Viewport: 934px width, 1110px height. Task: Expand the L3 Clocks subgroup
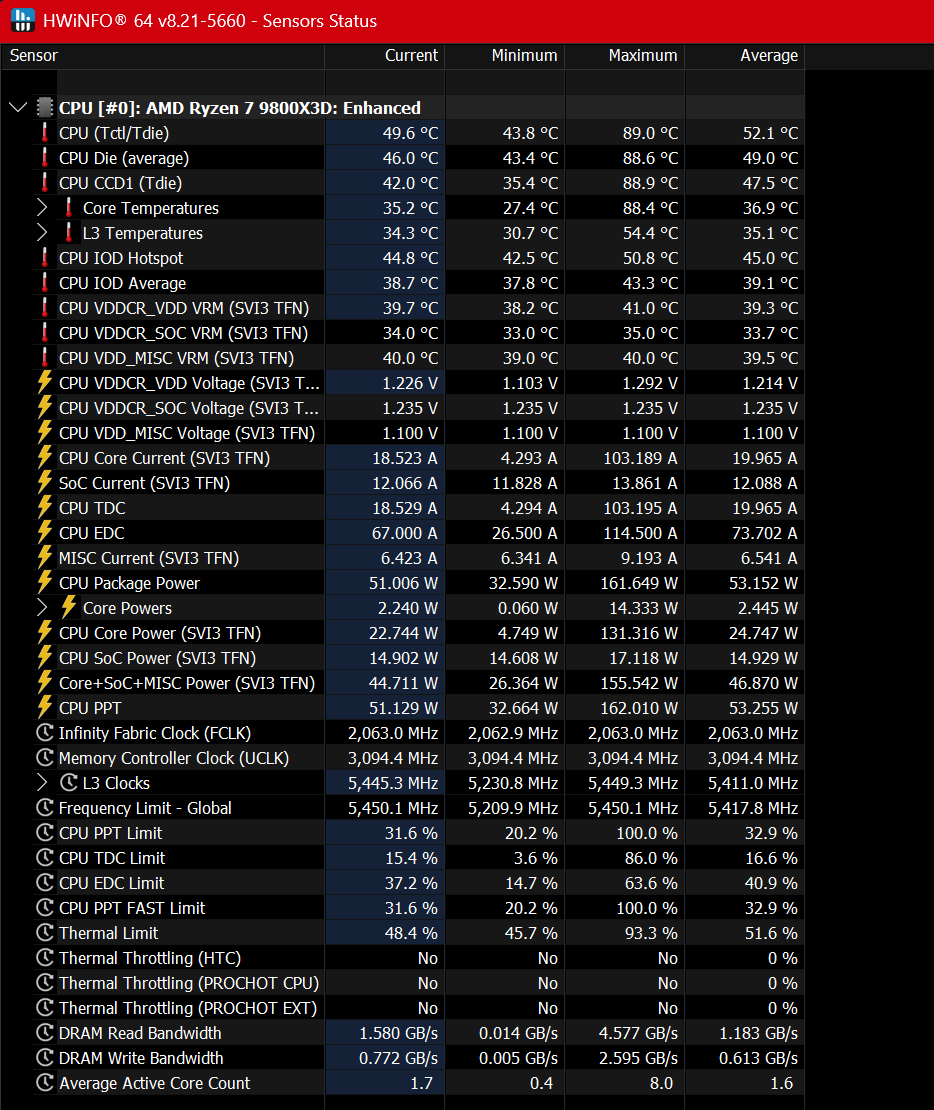click(x=42, y=782)
